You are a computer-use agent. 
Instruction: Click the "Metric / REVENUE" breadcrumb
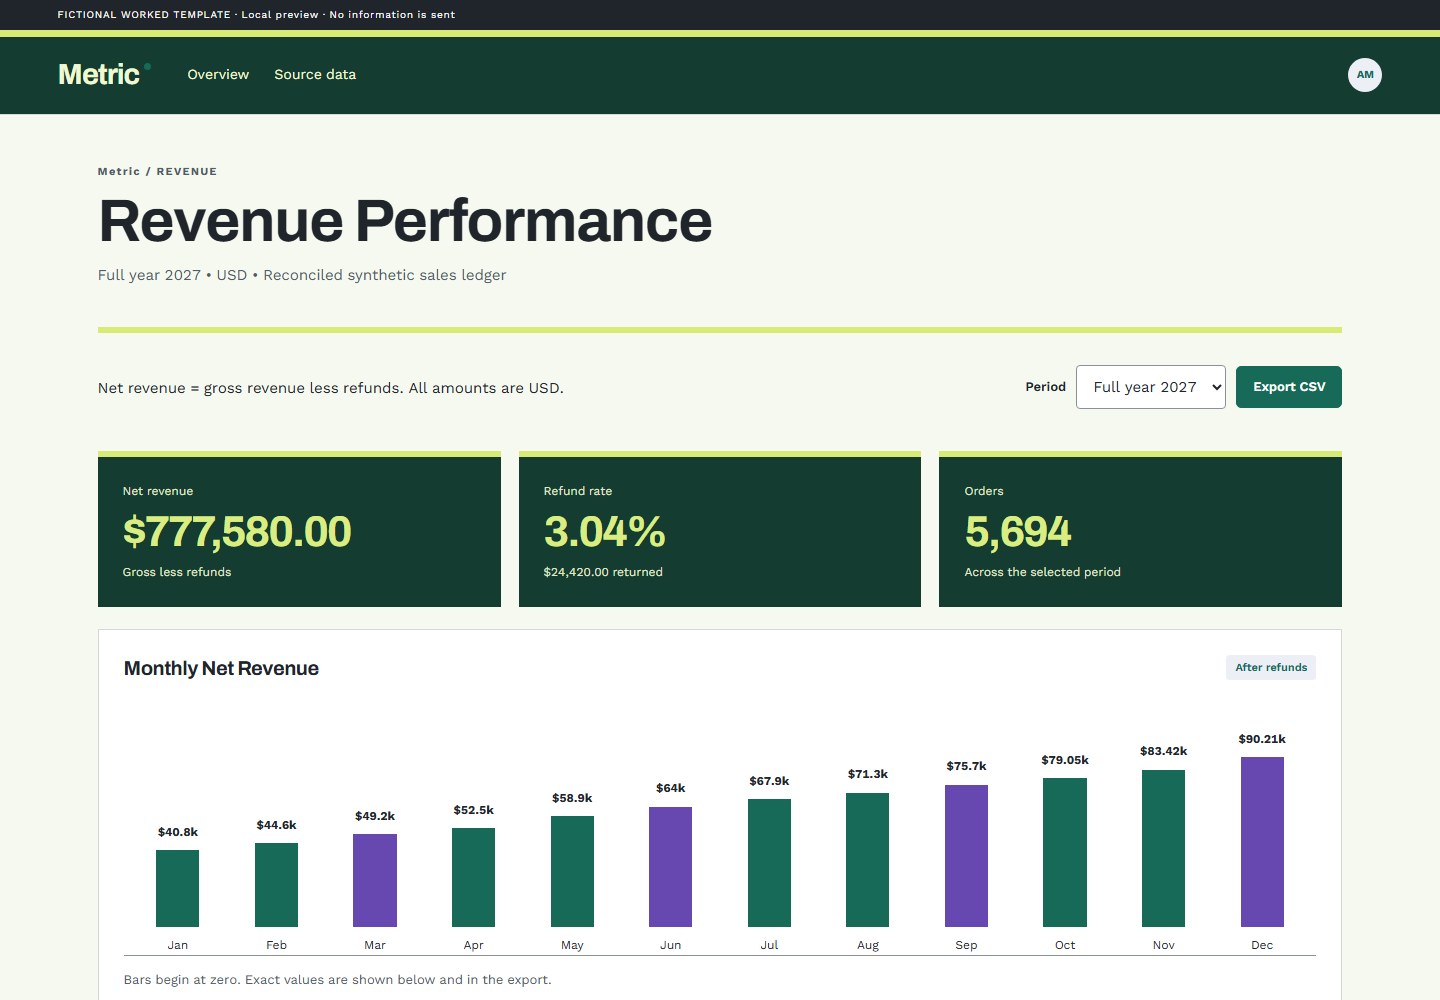[x=157, y=171]
